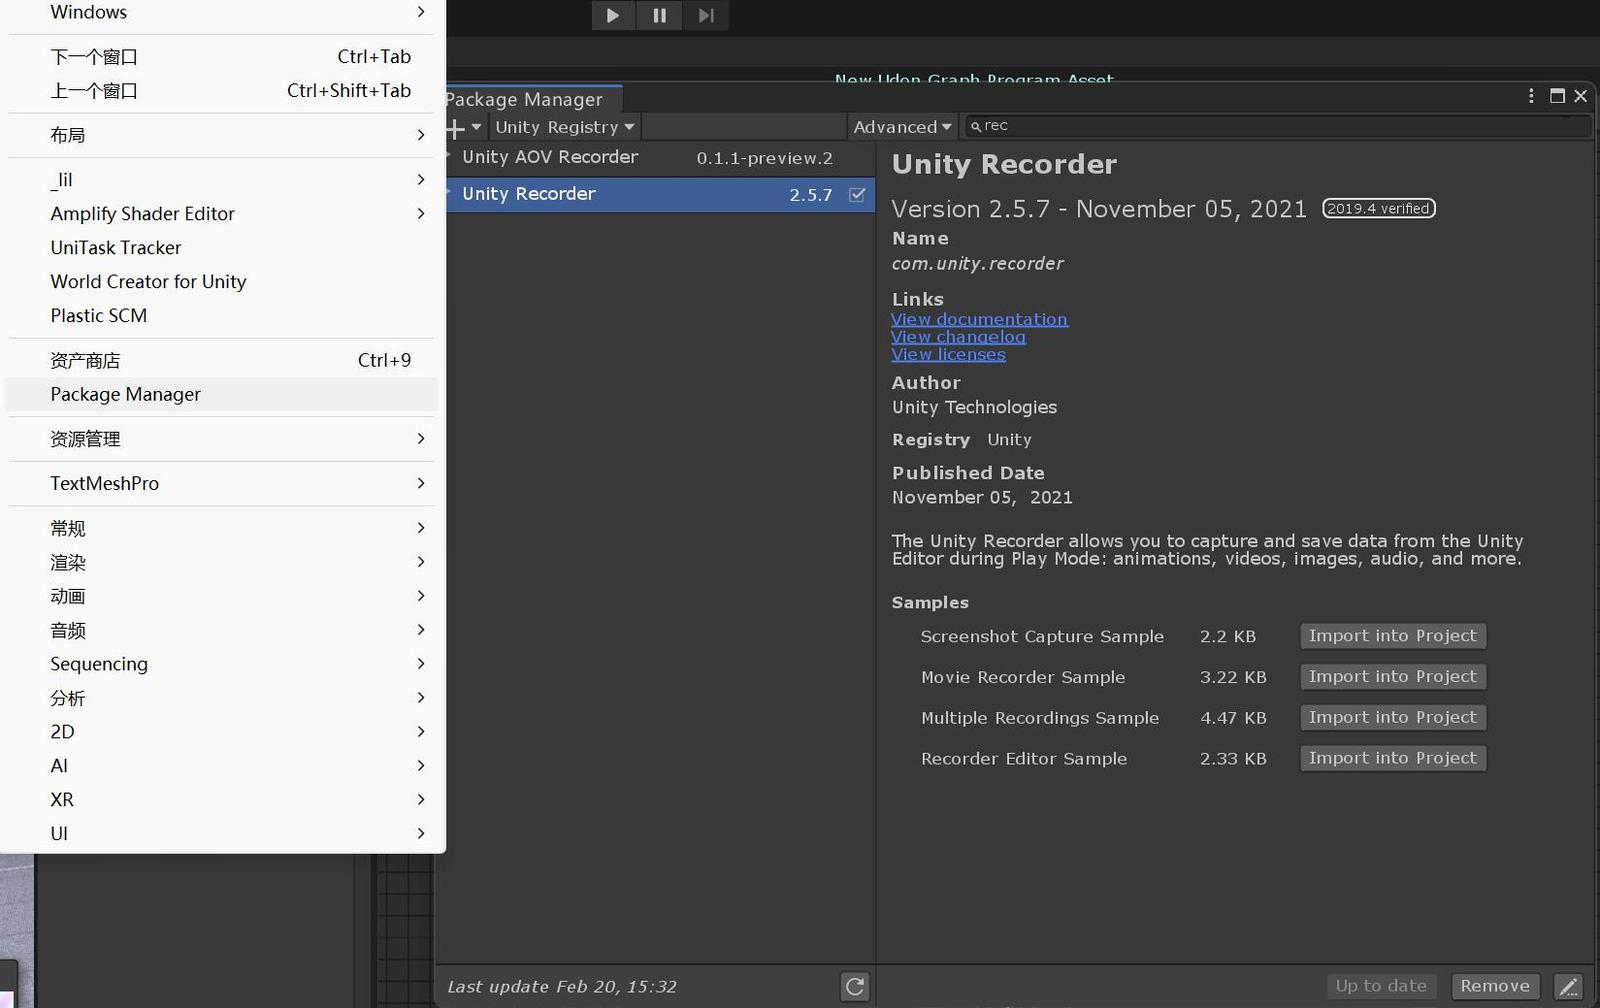
Task: Click Package Manager in the Window menu
Action: [222, 394]
